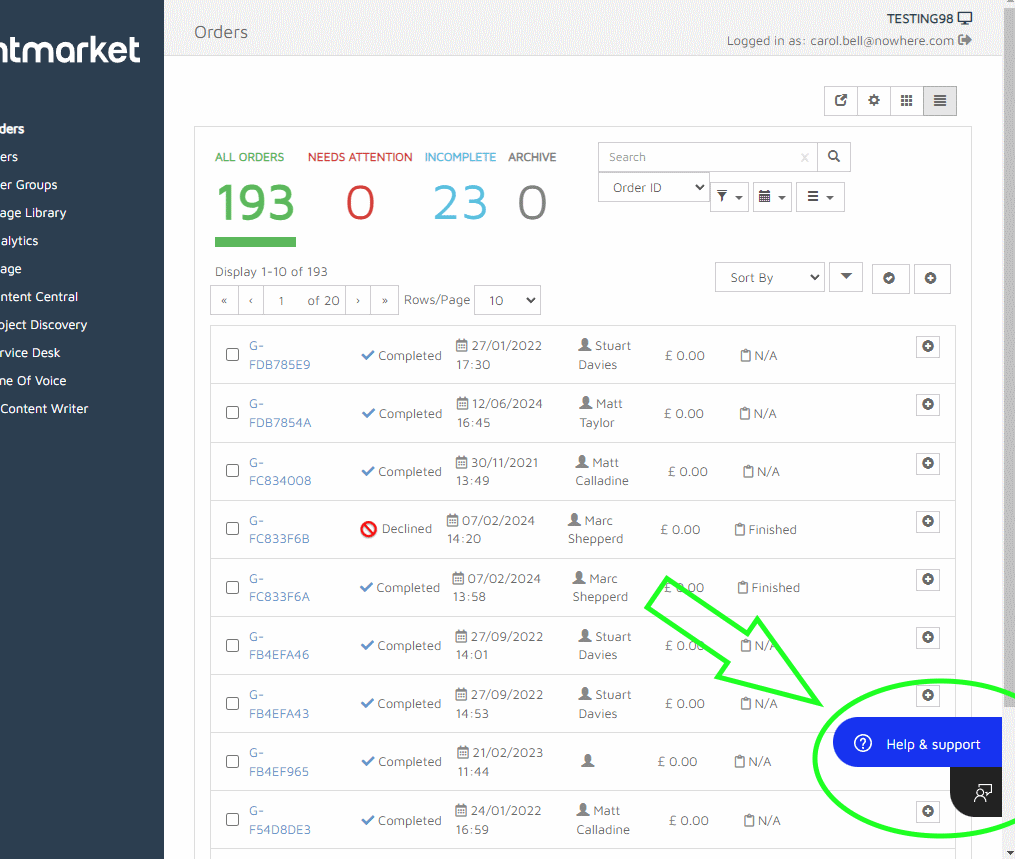Open the Help & support button
This screenshot has width=1015, height=859.
pos(918,744)
